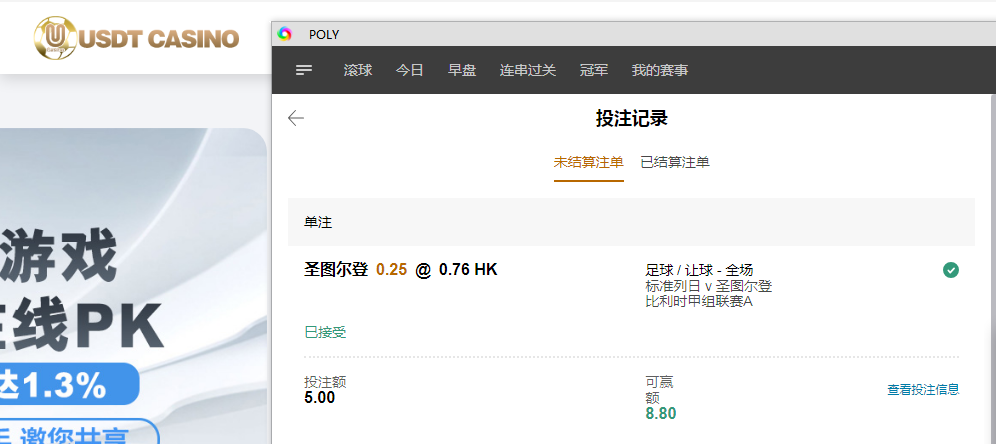Open the hamburger menu icon
The height and width of the screenshot is (444, 996).
click(x=305, y=70)
